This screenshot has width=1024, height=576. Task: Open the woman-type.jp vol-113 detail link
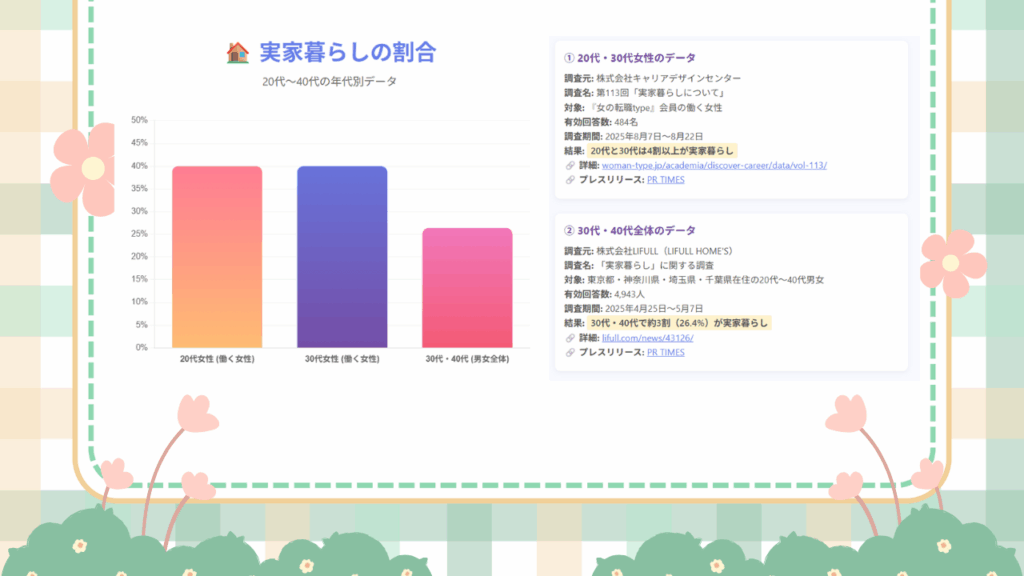click(x=714, y=165)
